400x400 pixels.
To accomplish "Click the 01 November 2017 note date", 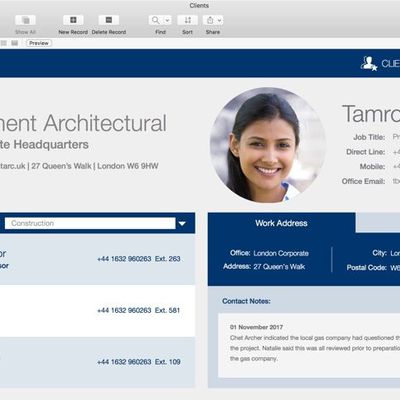I will coord(256,327).
